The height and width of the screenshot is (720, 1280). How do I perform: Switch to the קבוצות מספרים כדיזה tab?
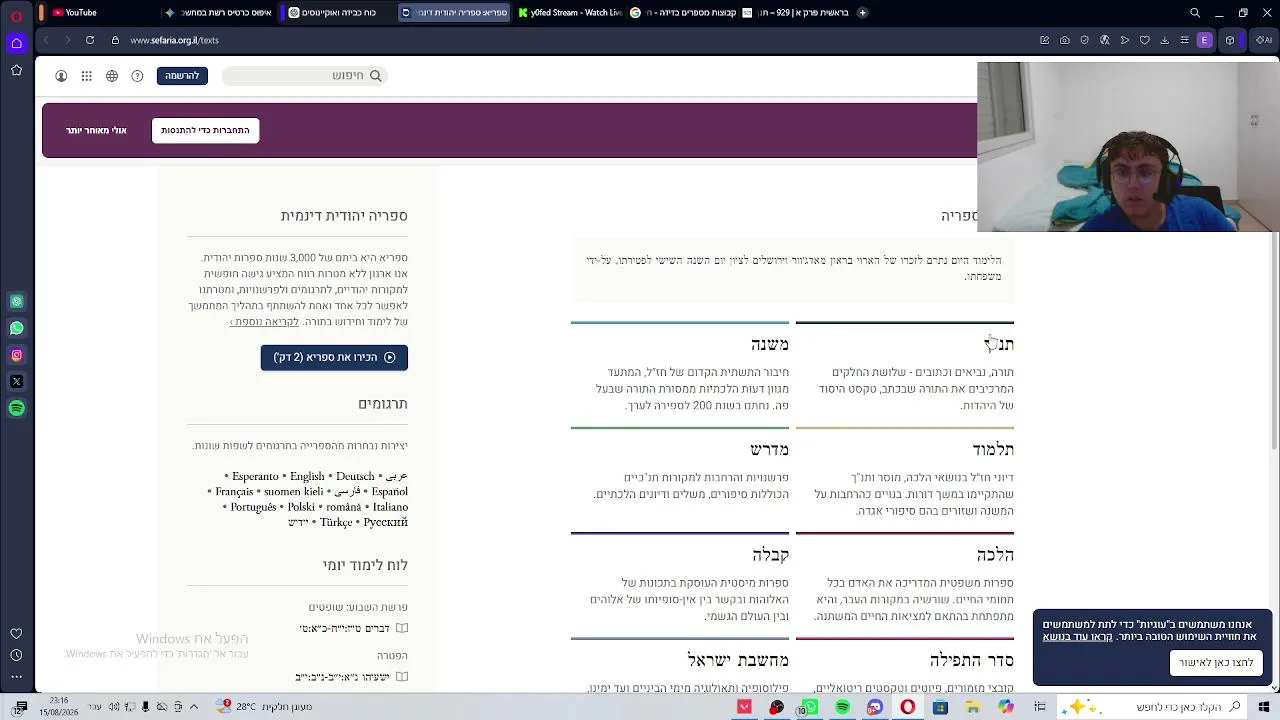point(683,13)
